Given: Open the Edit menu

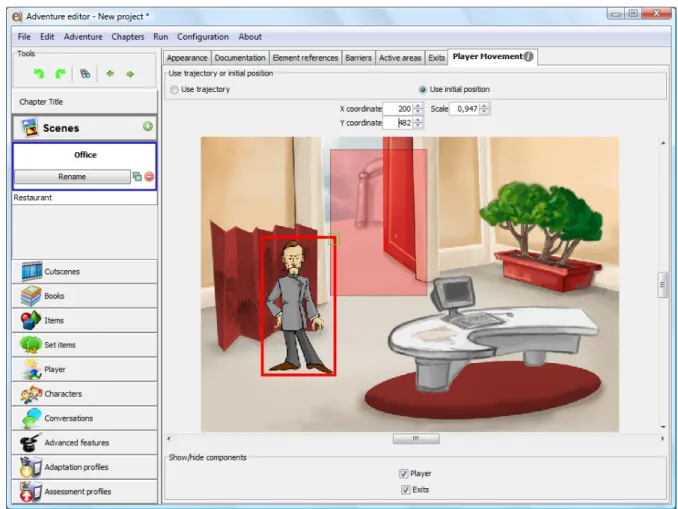Looking at the screenshot, I should click(x=47, y=37).
